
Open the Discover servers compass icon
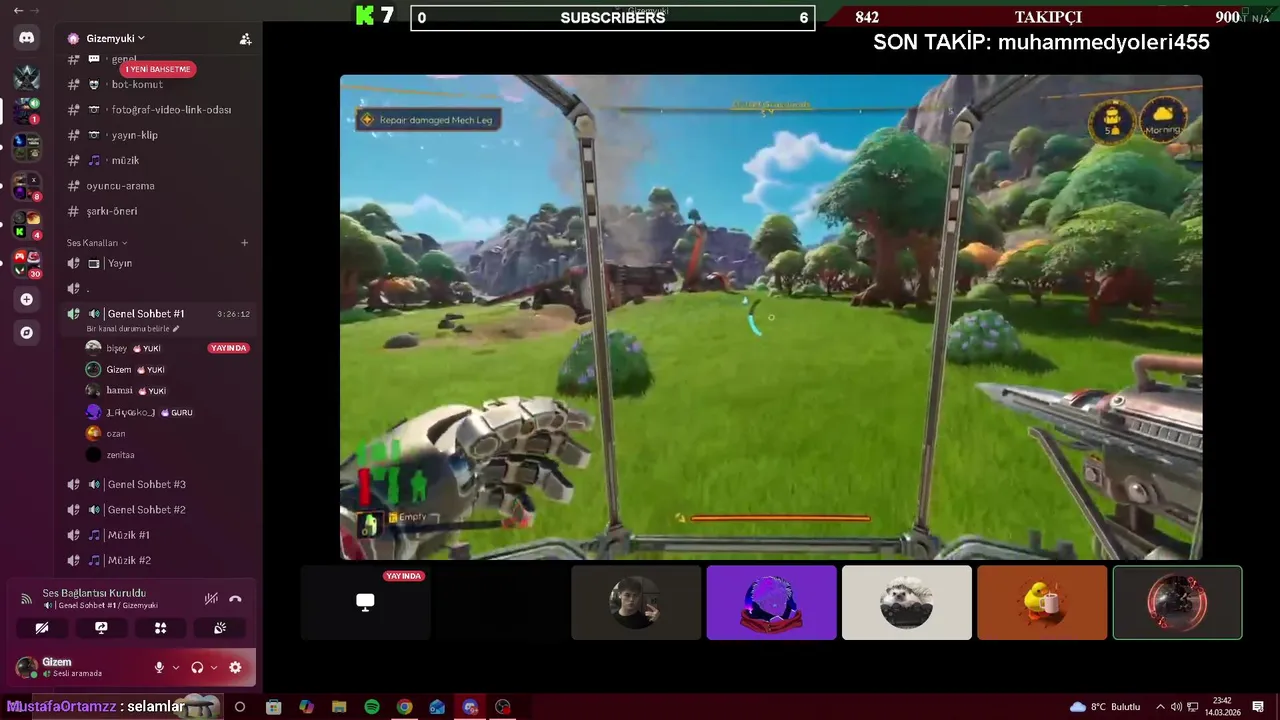(x=27, y=332)
